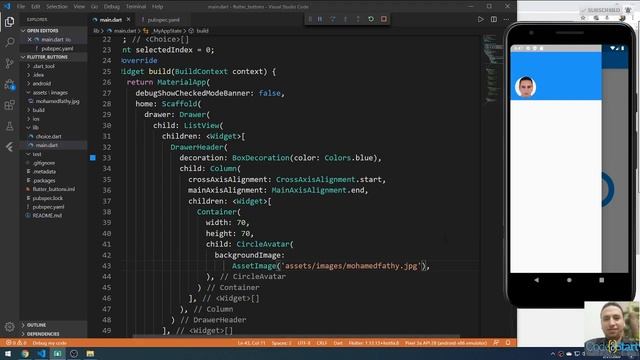Collapse the Open Editors section
The image size is (640, 360).
click(53, 31)
